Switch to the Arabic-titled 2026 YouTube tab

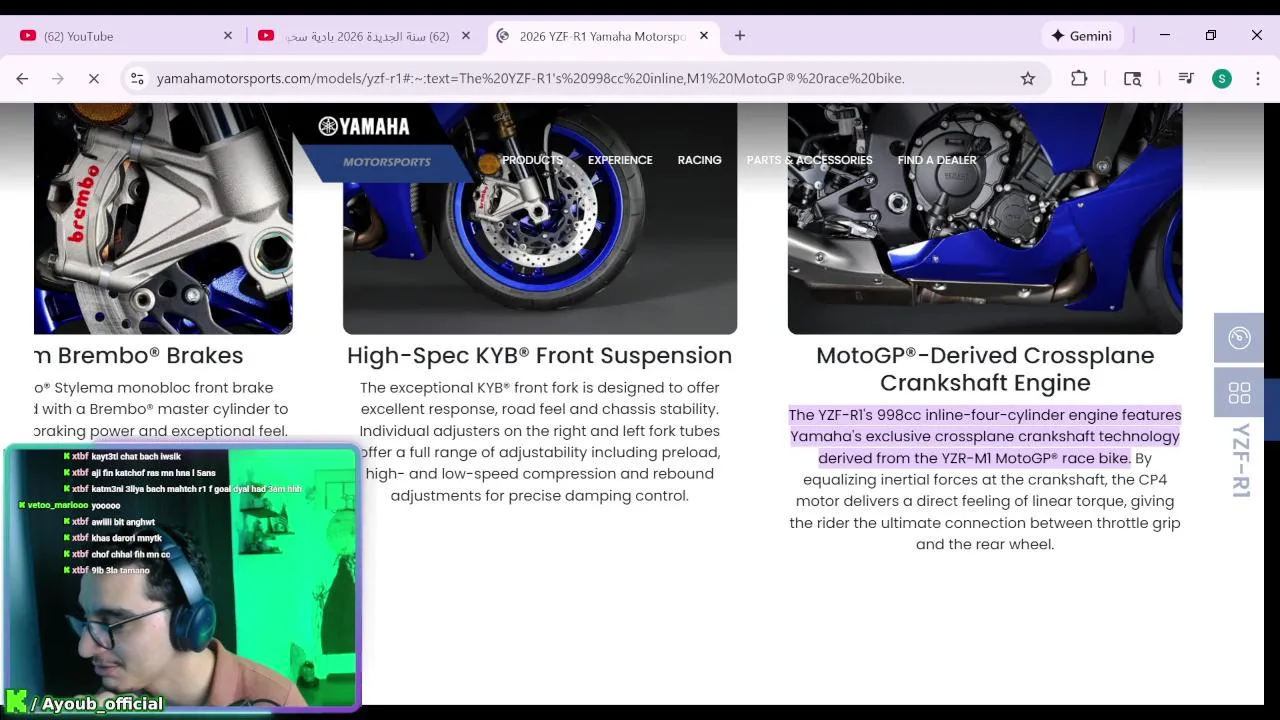(x=365, y=36)
